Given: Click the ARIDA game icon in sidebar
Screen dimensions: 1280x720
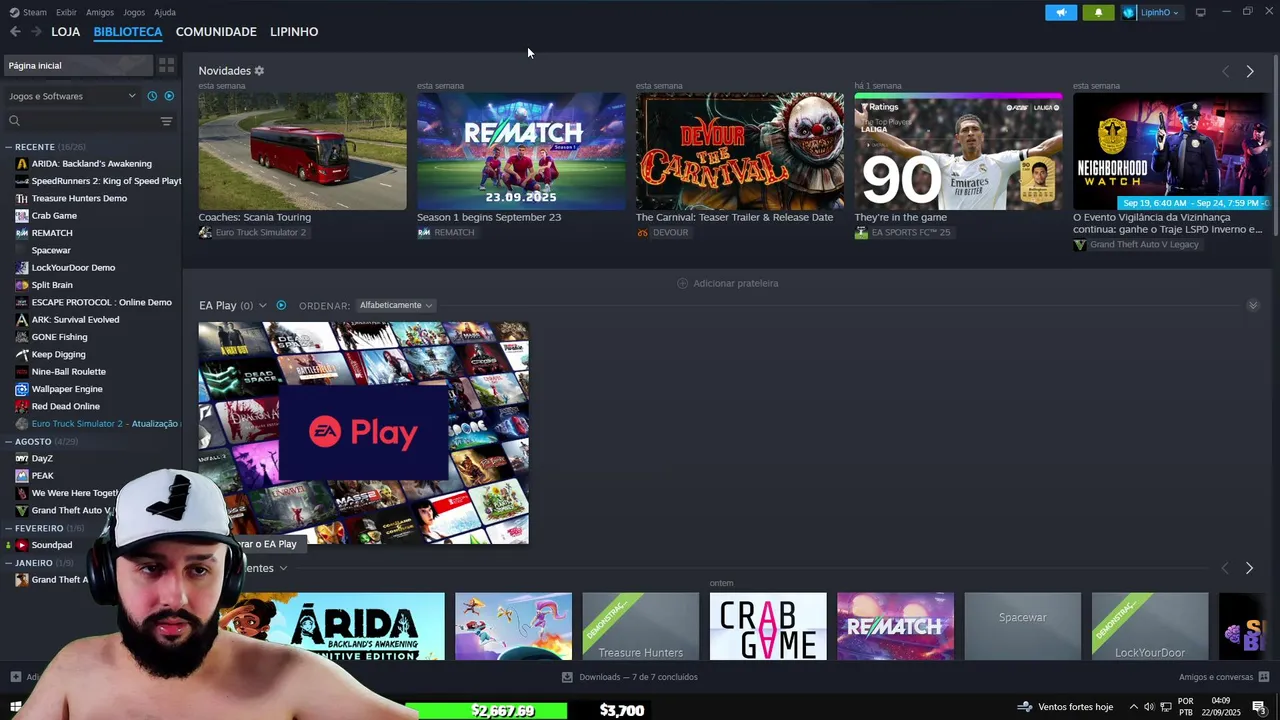Looking at the screenshot, I should (22, 164).
